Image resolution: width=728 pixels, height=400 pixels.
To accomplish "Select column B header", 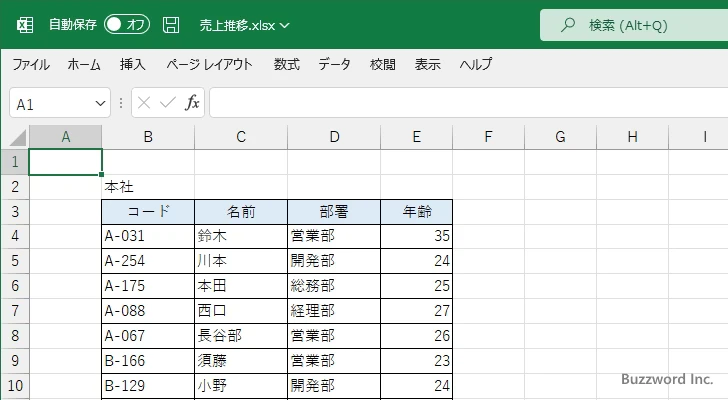I will (x=148, y=137).
